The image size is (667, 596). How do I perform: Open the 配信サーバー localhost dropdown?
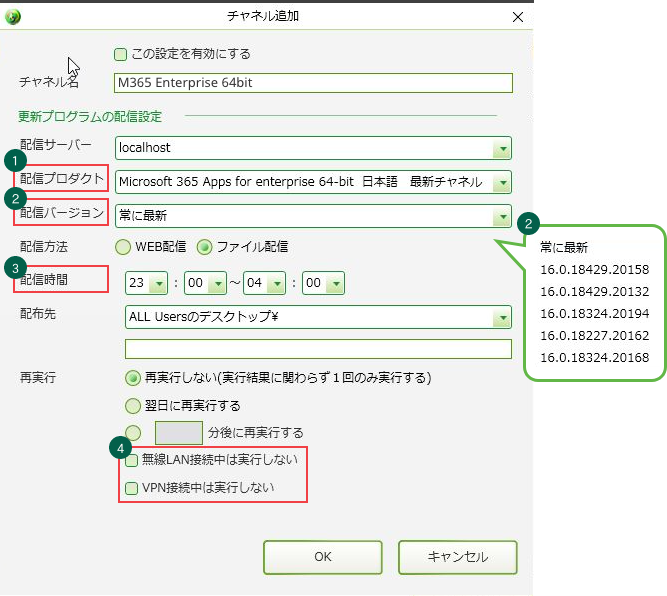click(313, 148)
